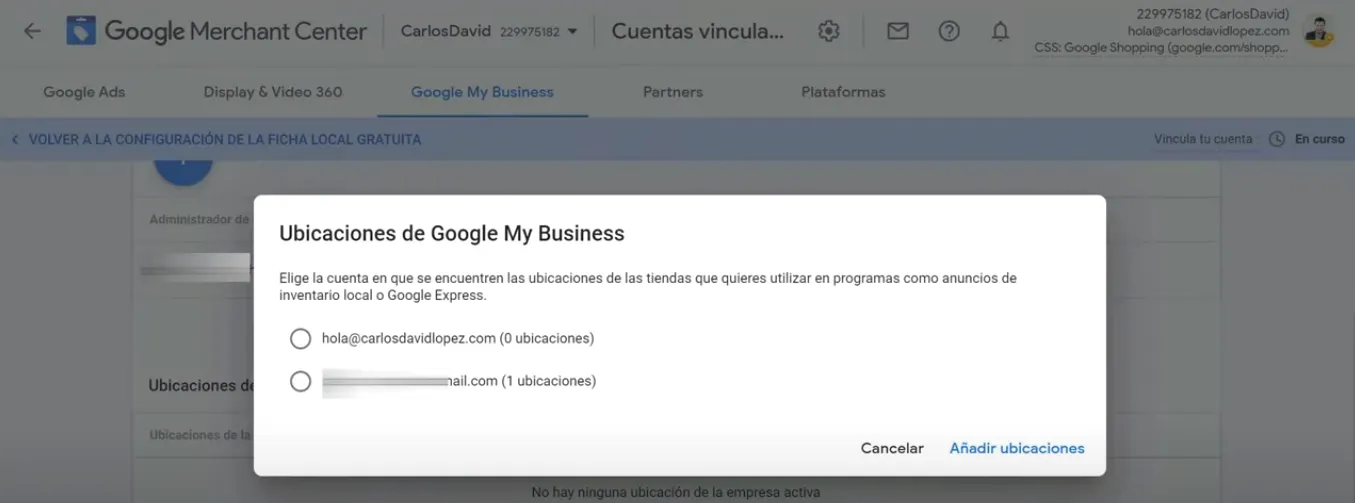Click the clock icon beside En curso
Image resolution: width=1355 pixels, height=503 pixels.
pos(1276,139)
